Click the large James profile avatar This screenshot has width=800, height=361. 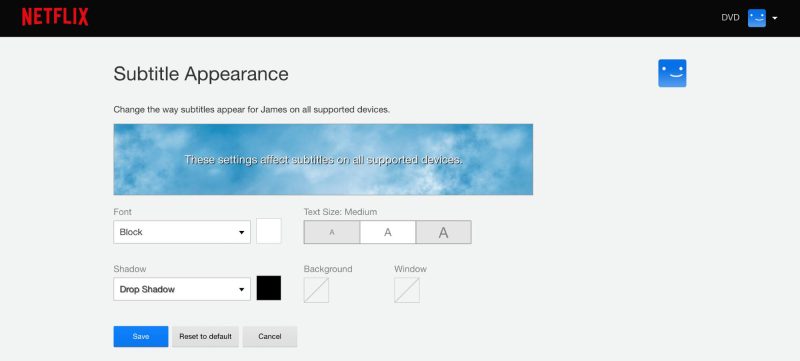(672, 73)
